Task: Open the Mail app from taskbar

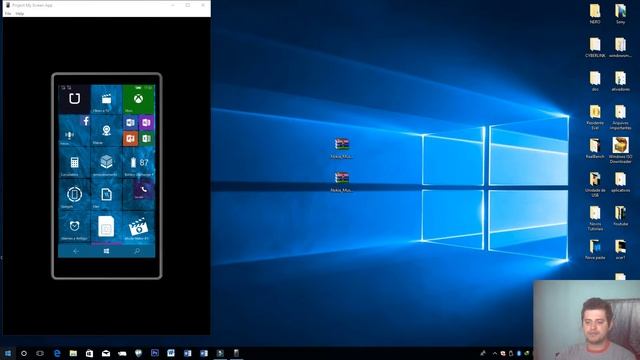Action: click(106, 353)
